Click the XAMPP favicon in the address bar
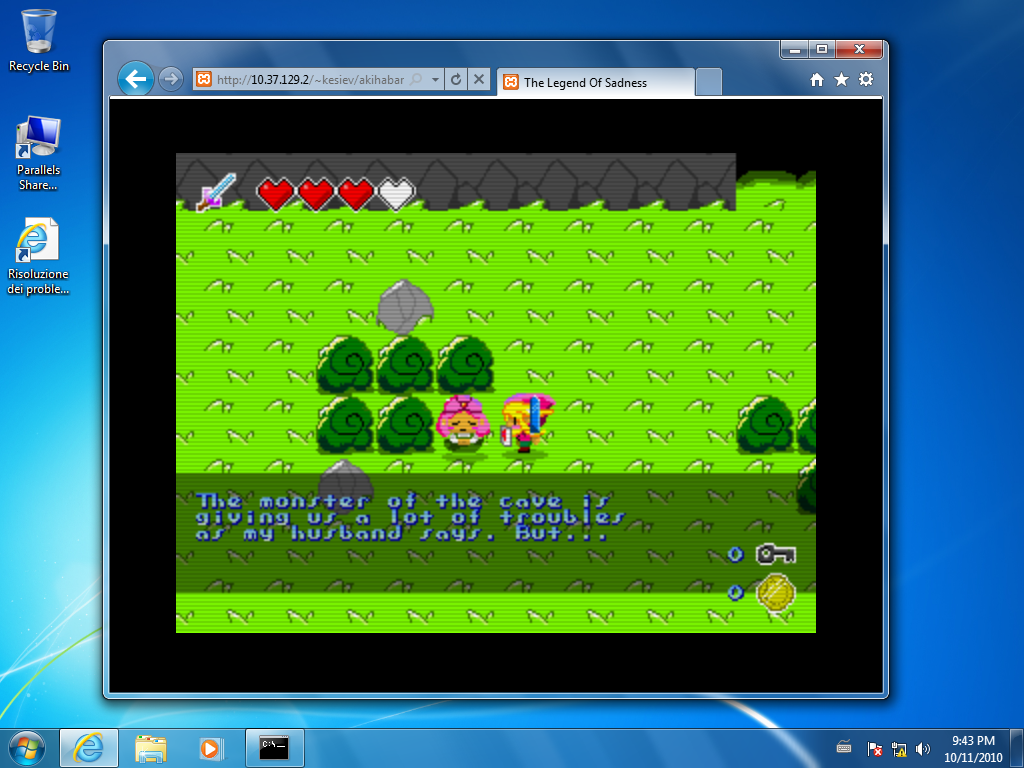Image resolution: width=1024 pixels, height=768 pixels. pos(204,80)
